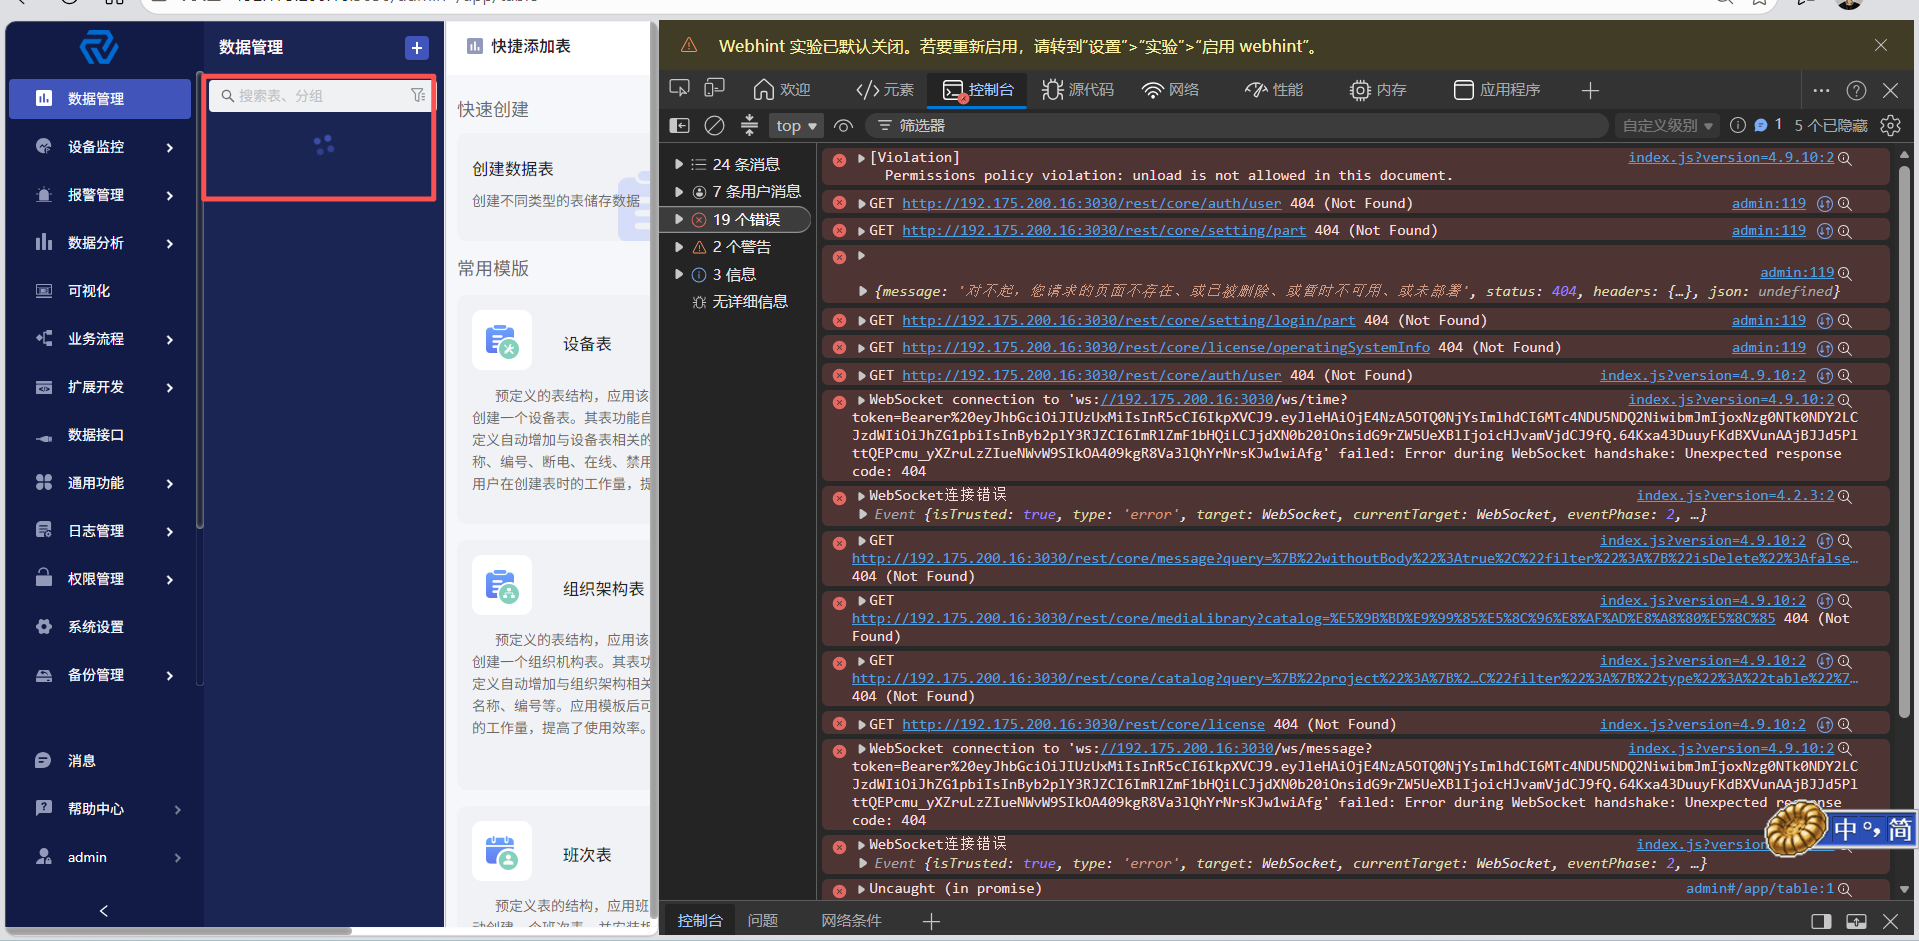
Task: Open the top context dropdown
Action: 796,126
